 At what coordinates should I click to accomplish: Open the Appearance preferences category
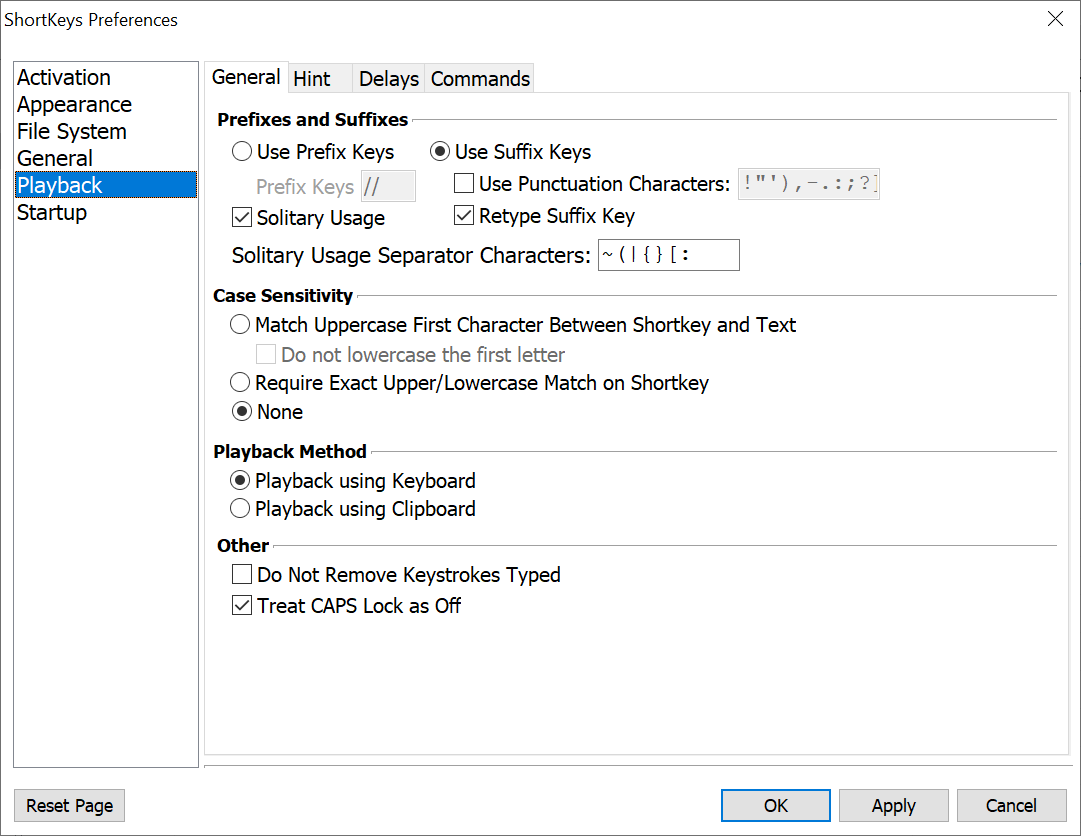point(74,105)
